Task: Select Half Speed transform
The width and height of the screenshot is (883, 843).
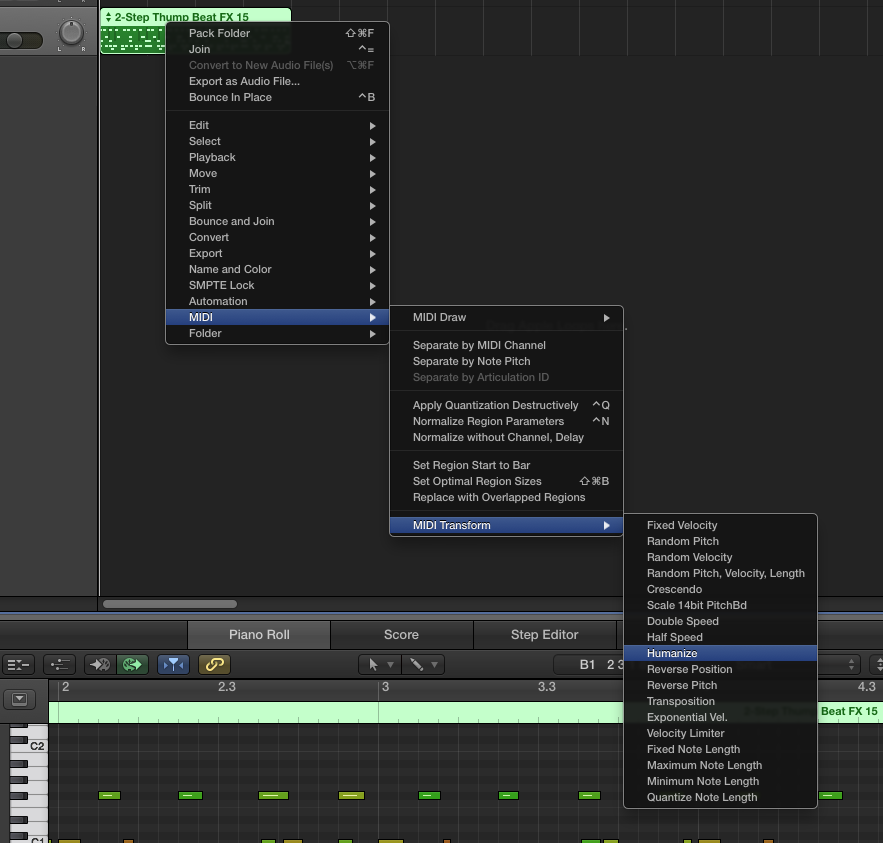Action: click(720, 637)
